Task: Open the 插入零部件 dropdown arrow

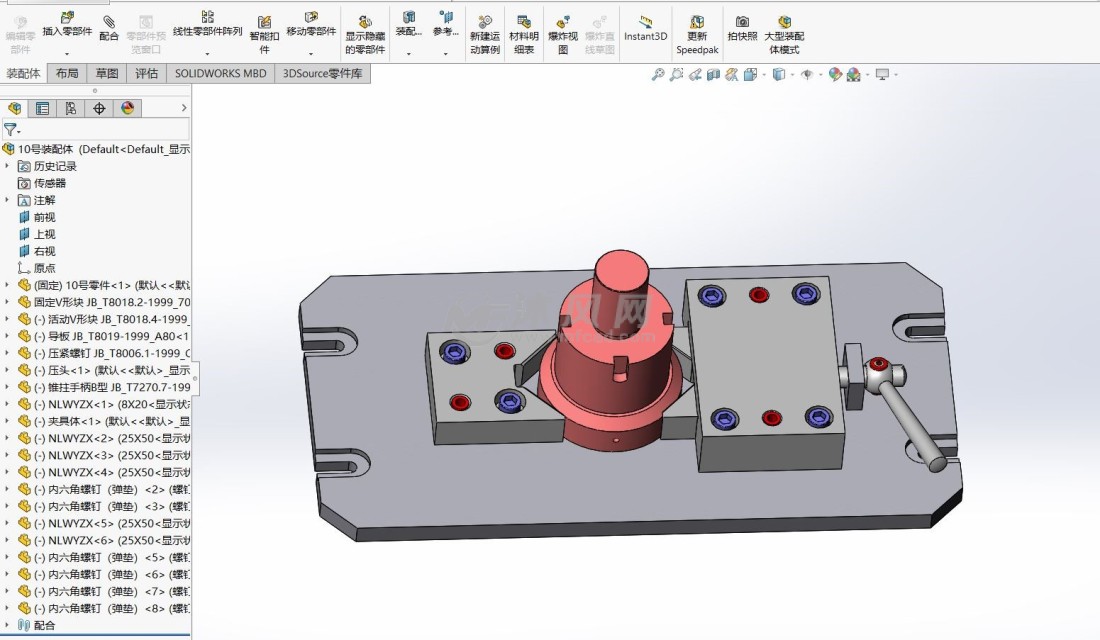Action: 67,53
